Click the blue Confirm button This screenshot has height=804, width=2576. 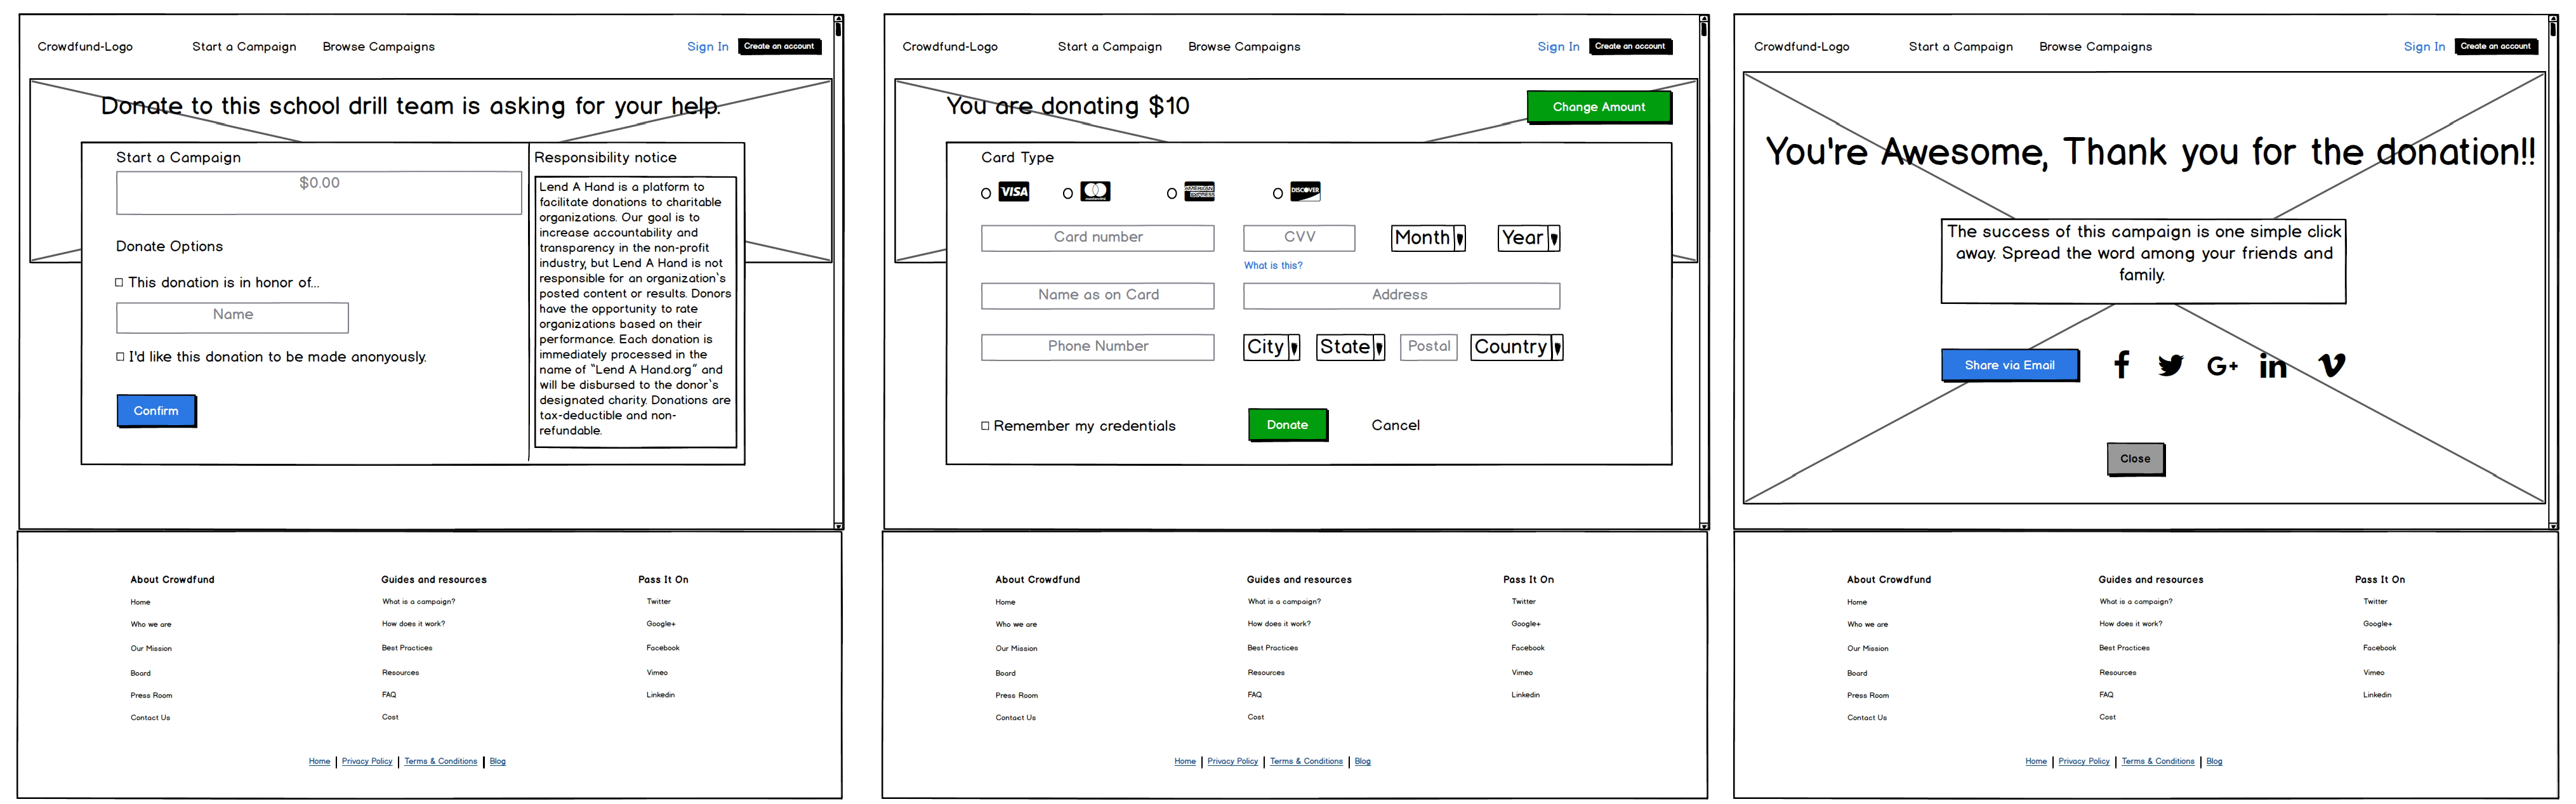(x=156, y=411)
